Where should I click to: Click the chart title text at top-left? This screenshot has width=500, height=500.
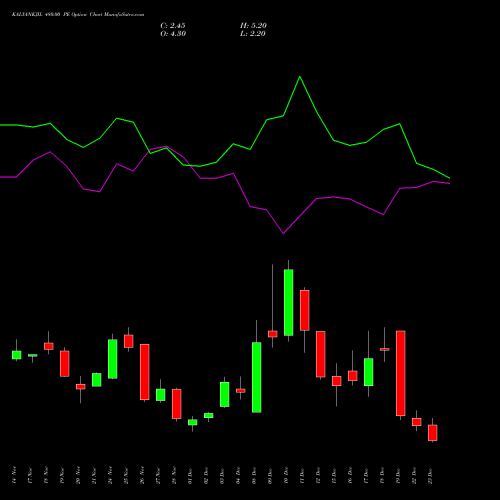tap(78, 15)
